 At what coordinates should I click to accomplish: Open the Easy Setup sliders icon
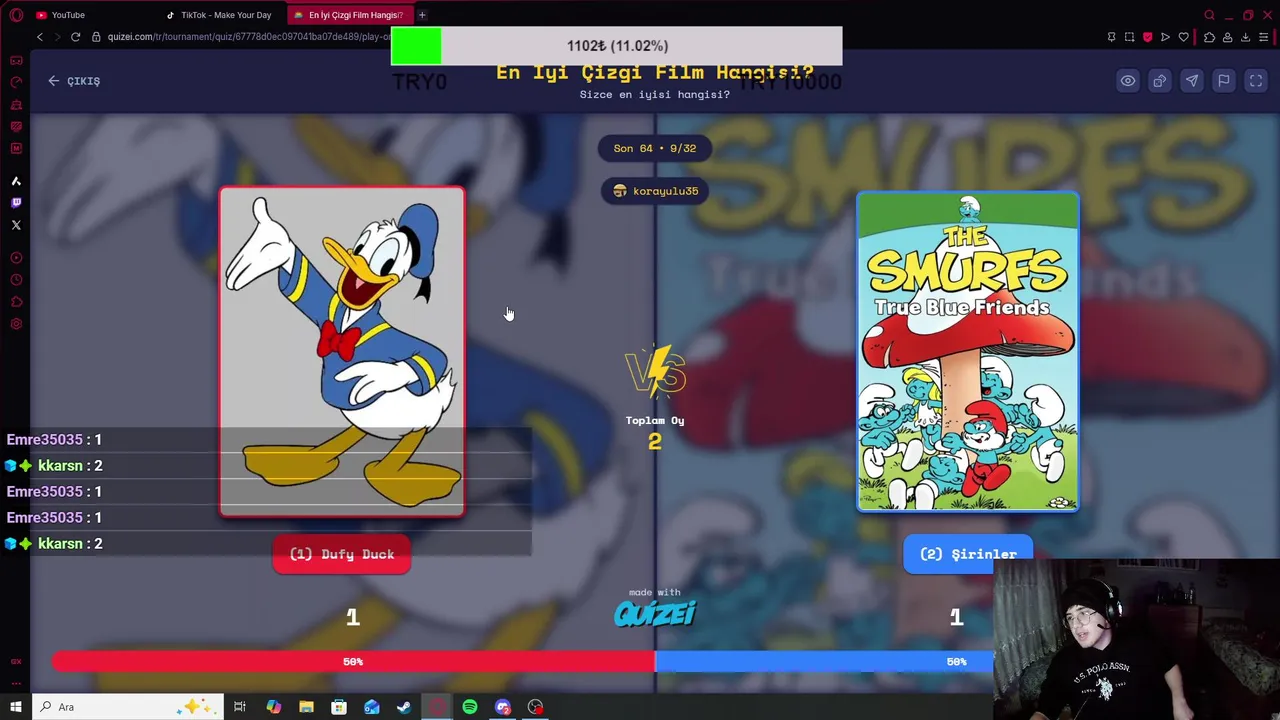click(x=1264, y=37)
